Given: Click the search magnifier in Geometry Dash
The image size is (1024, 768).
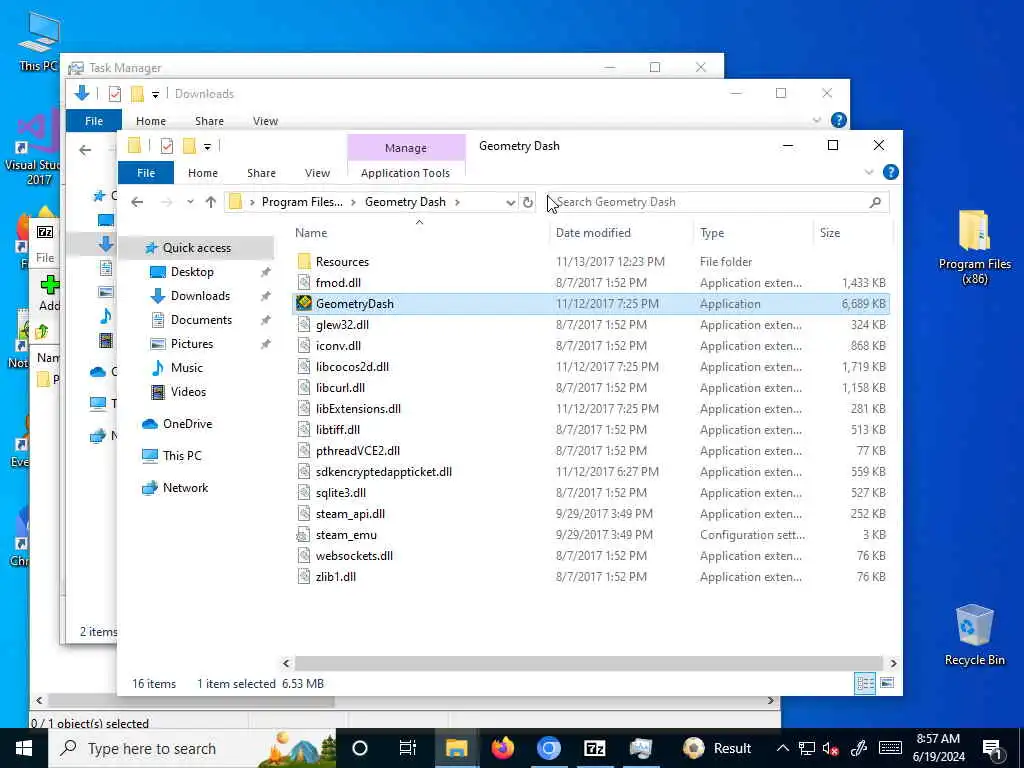Looking at the screenshot, I should [x=875, y=202].
